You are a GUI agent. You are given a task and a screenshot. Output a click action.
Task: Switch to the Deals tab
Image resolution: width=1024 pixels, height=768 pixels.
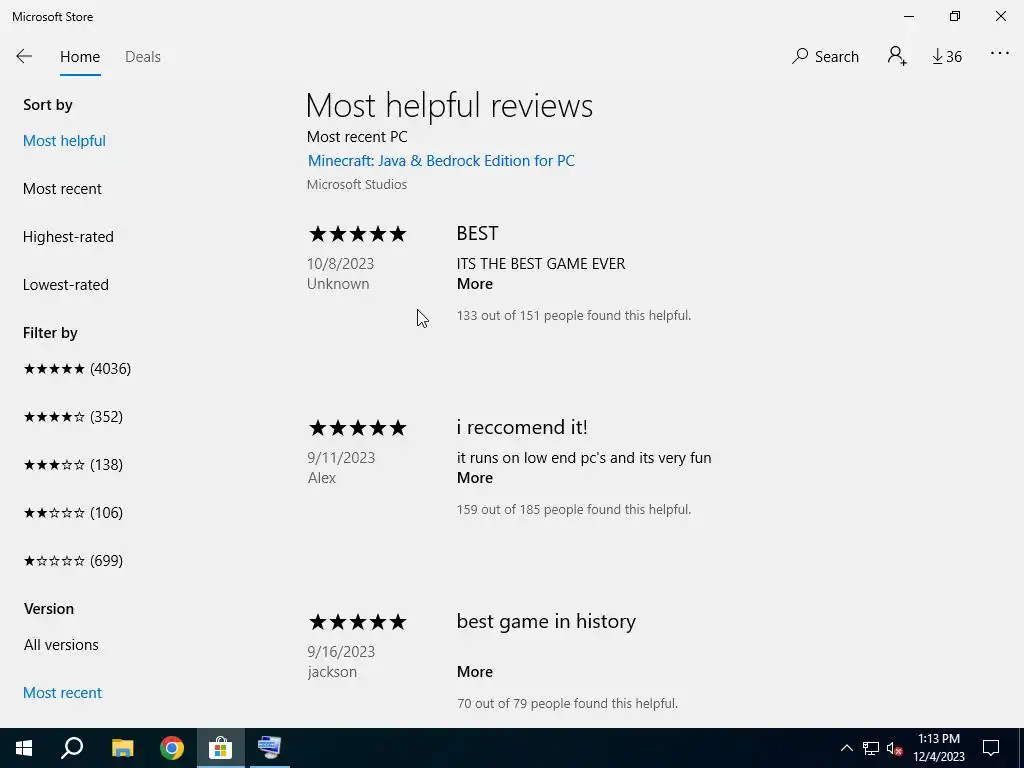coord(142,57)
